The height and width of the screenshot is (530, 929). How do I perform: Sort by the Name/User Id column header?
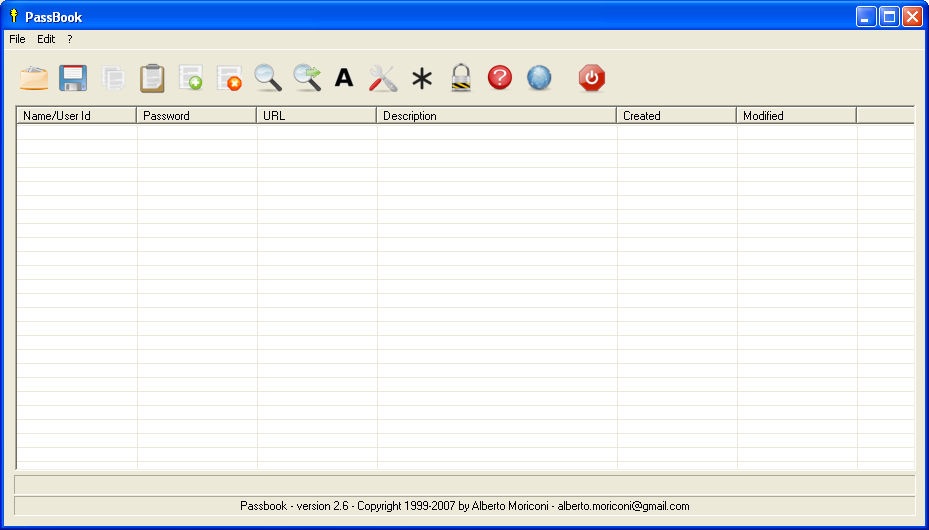coord(76,115)
